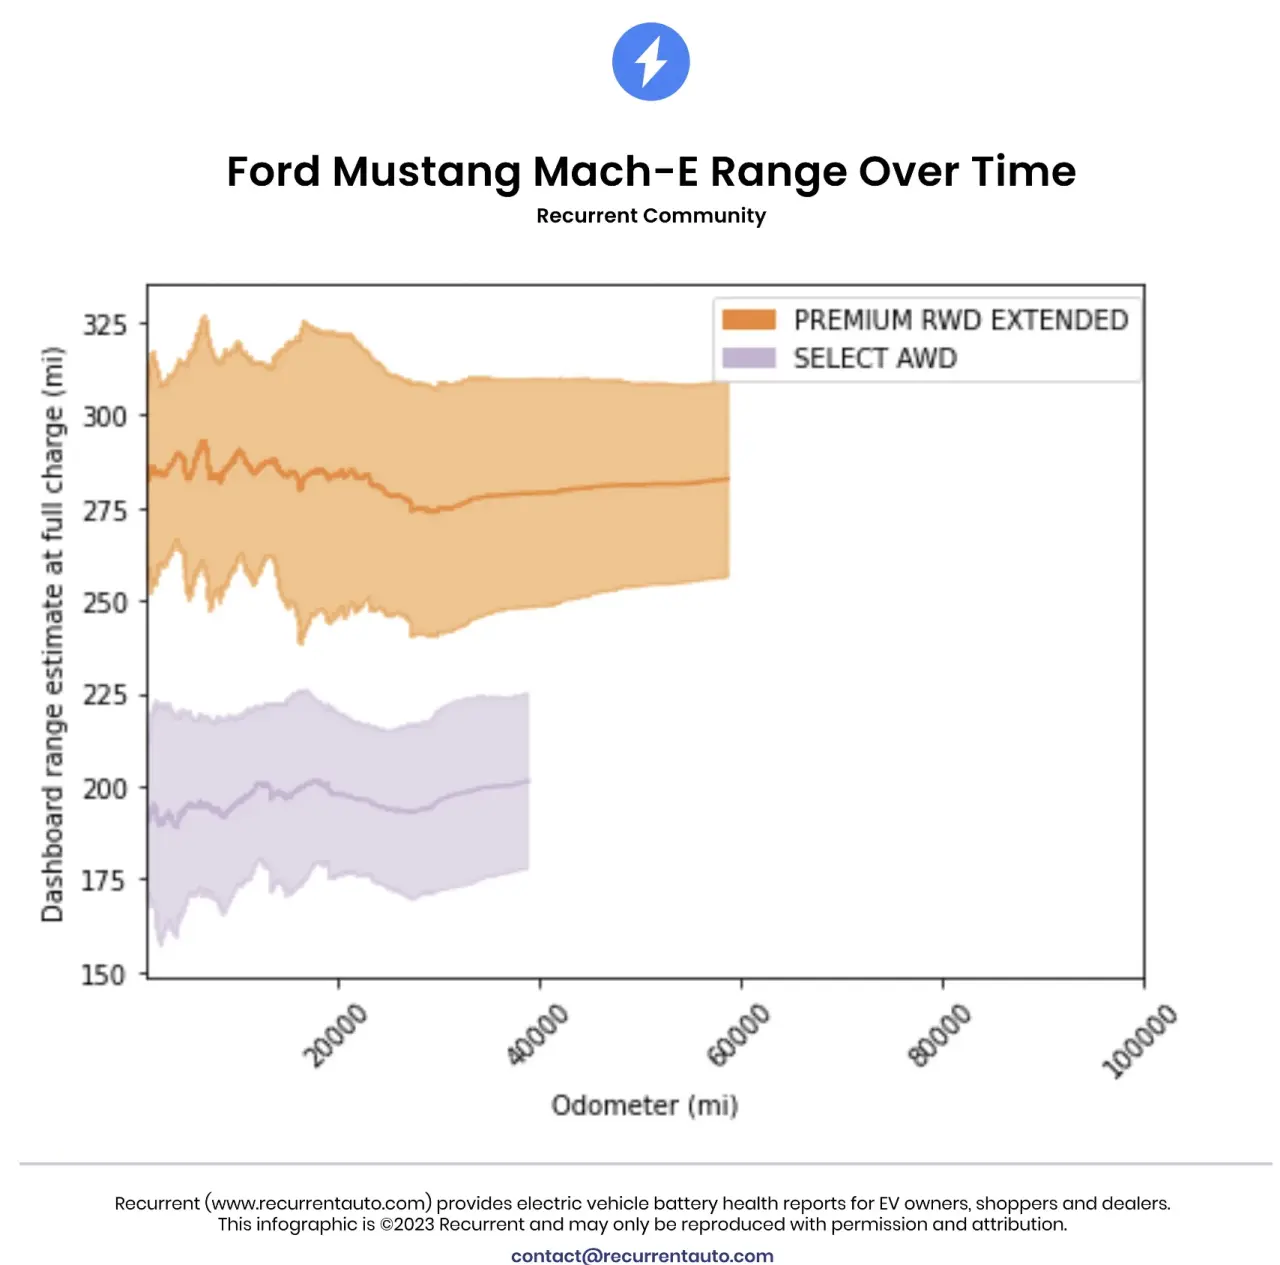
Task: Select the PREMIUM RWD EXTENDED legend label
Action: pyautogui.click(x=960, y=320)
